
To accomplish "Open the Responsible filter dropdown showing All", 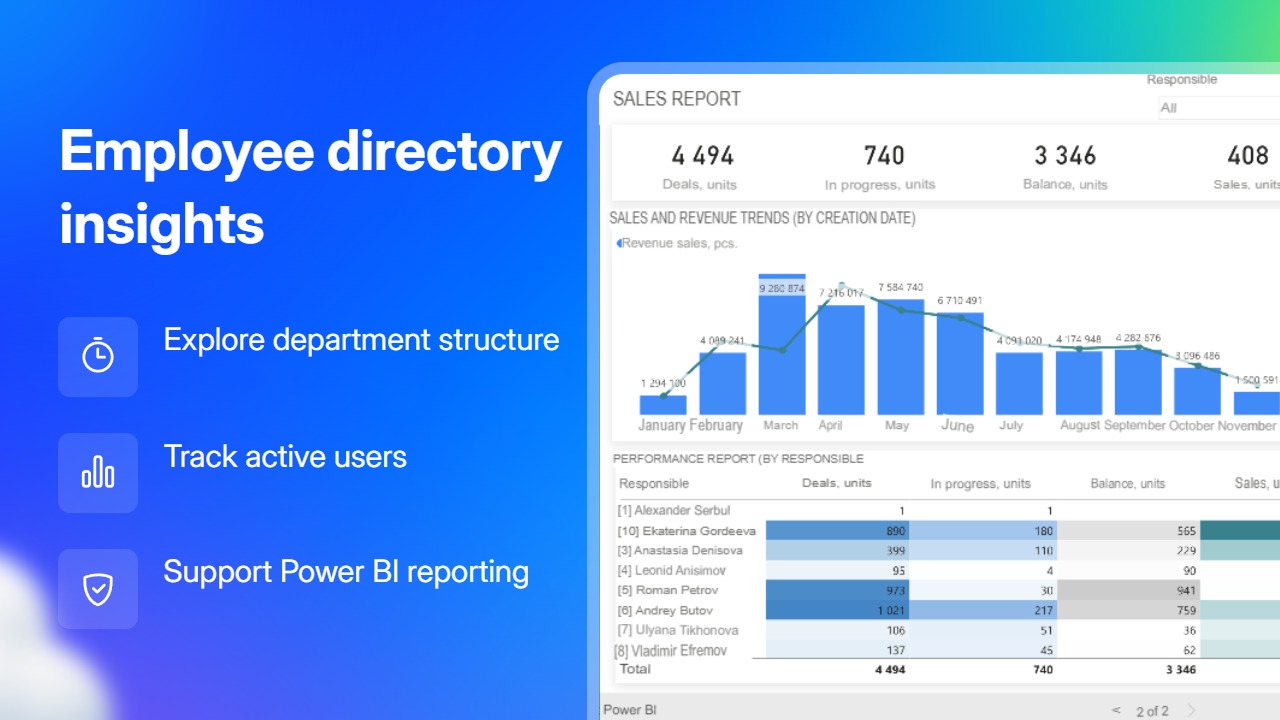I will (x=1219, y=108).
